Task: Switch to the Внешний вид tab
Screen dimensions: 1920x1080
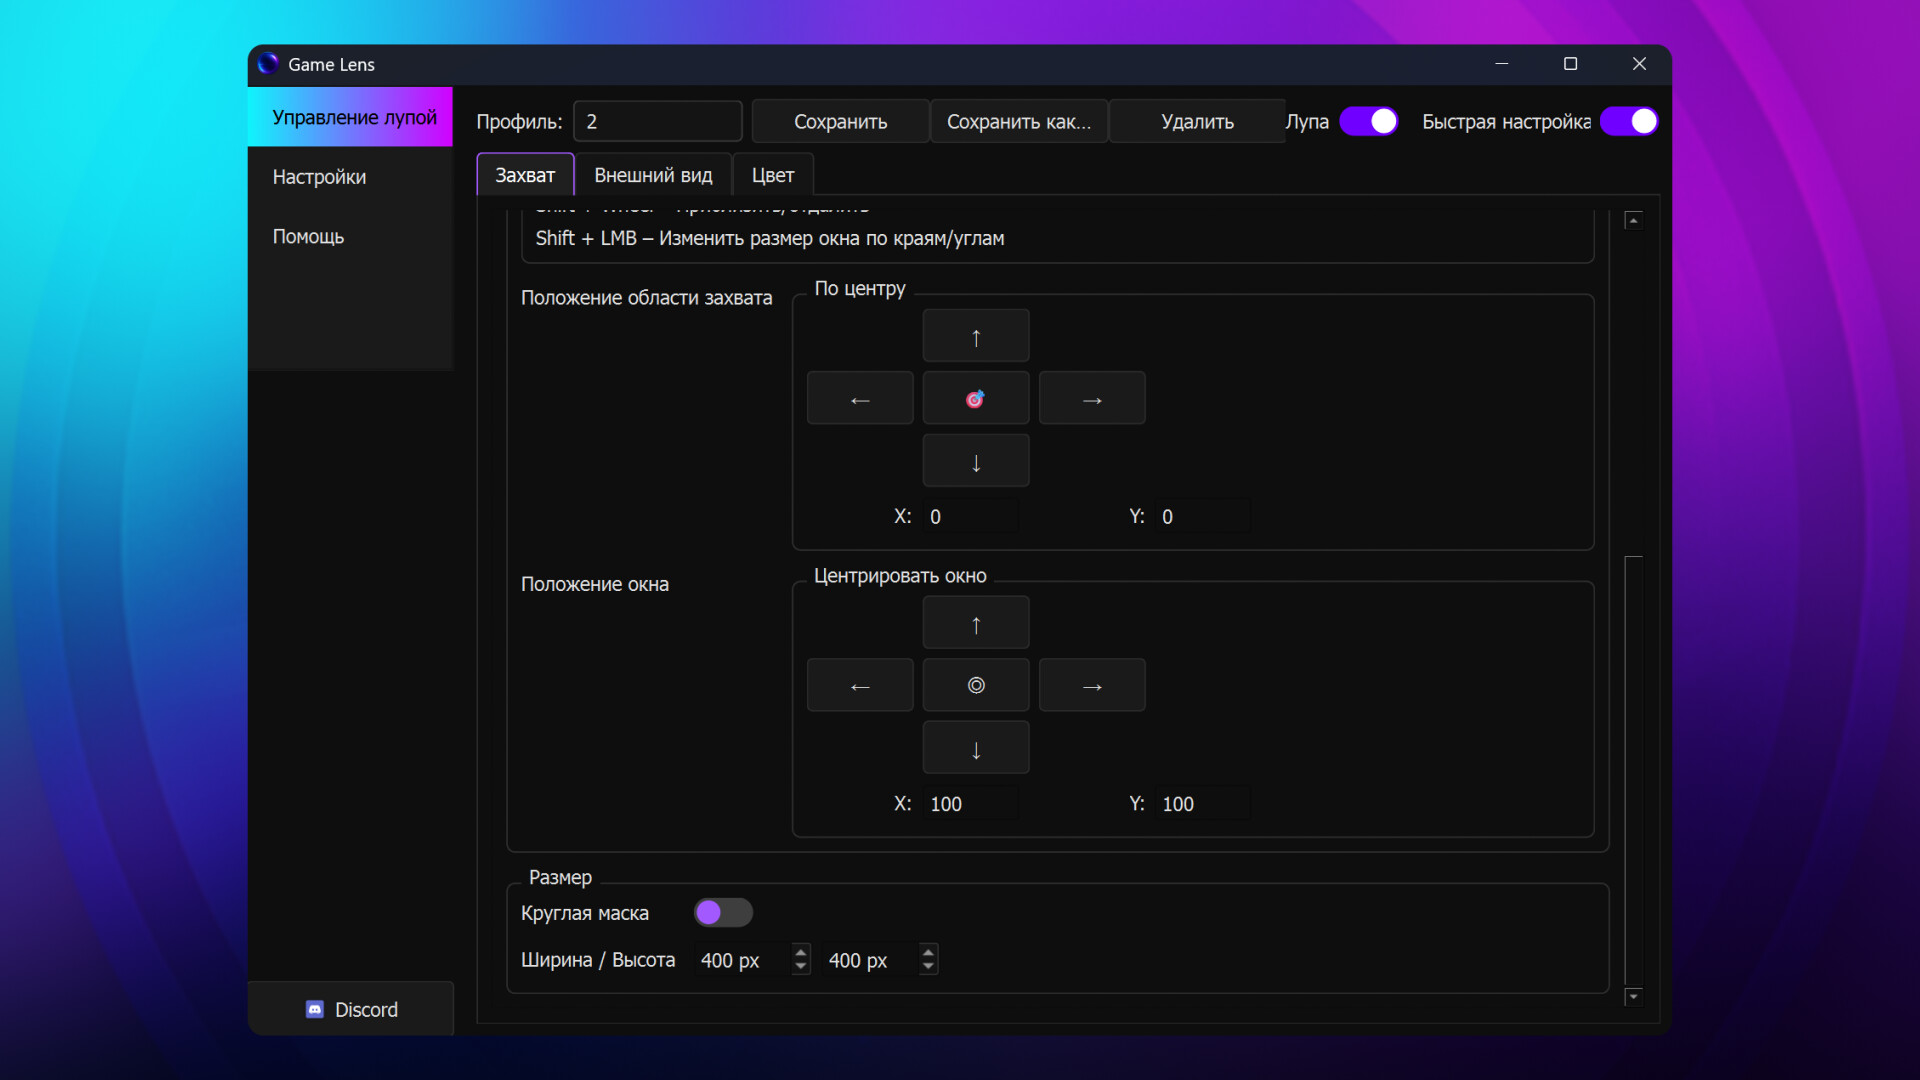Action: tap(653, 174)
